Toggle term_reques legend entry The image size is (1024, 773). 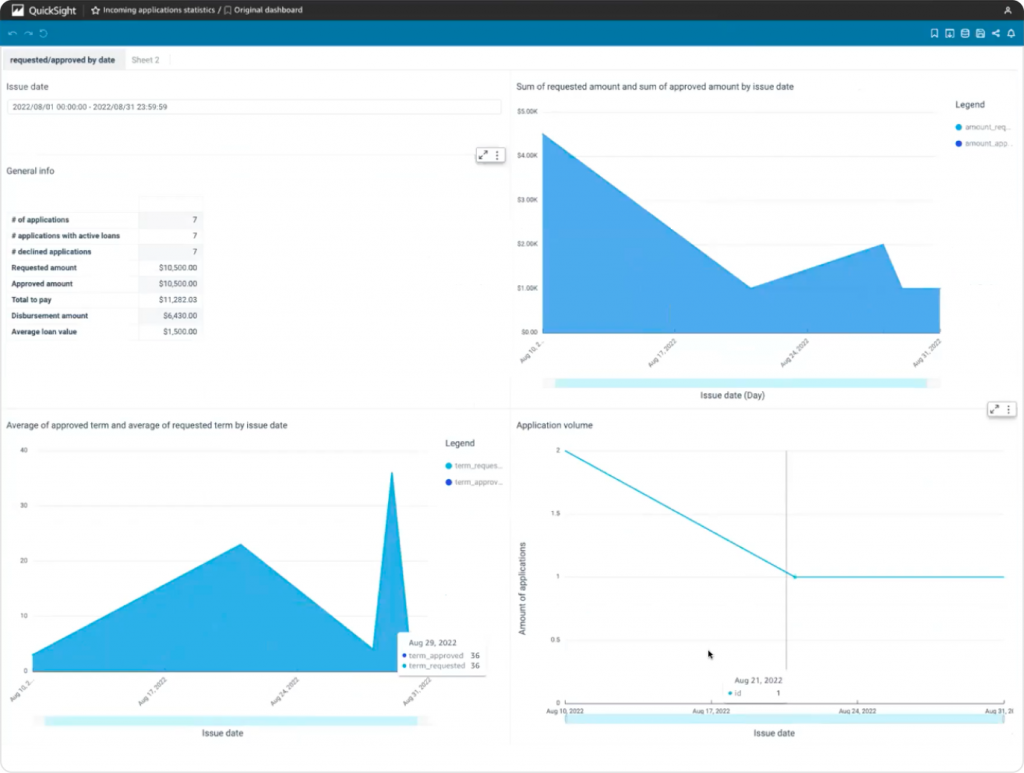[473, 466]
